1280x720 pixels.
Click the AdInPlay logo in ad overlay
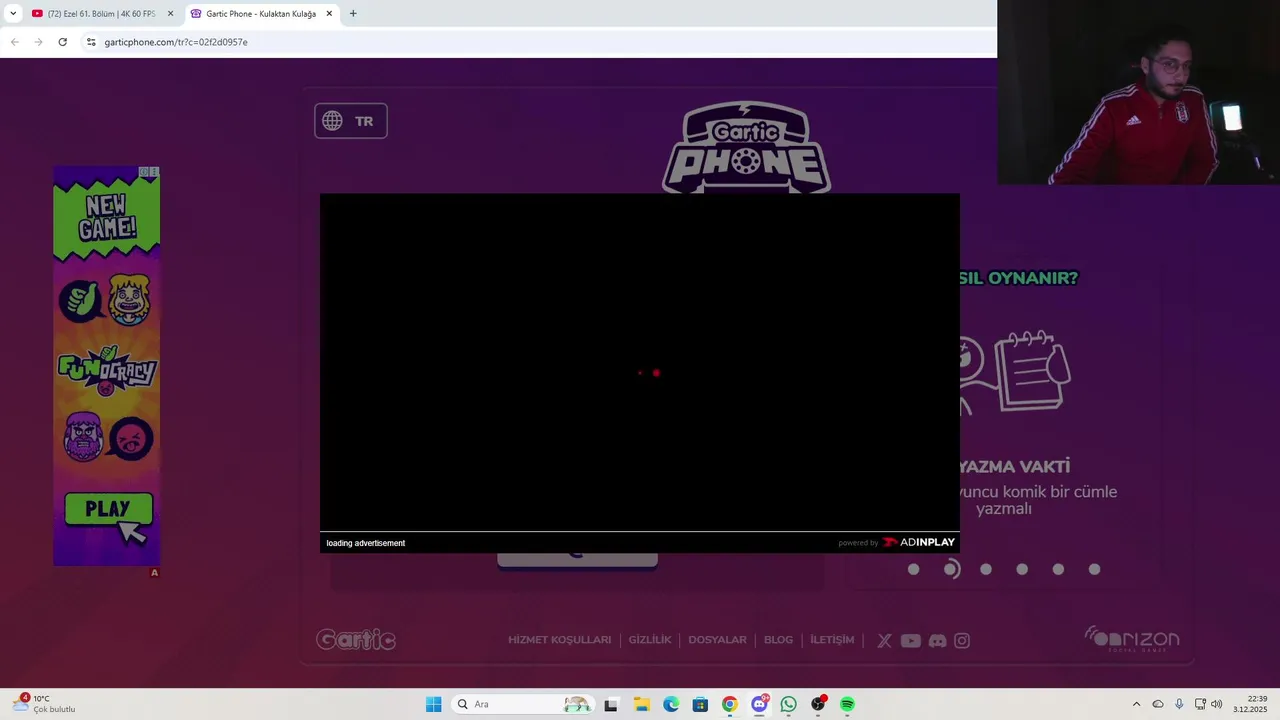pos(919,542)
